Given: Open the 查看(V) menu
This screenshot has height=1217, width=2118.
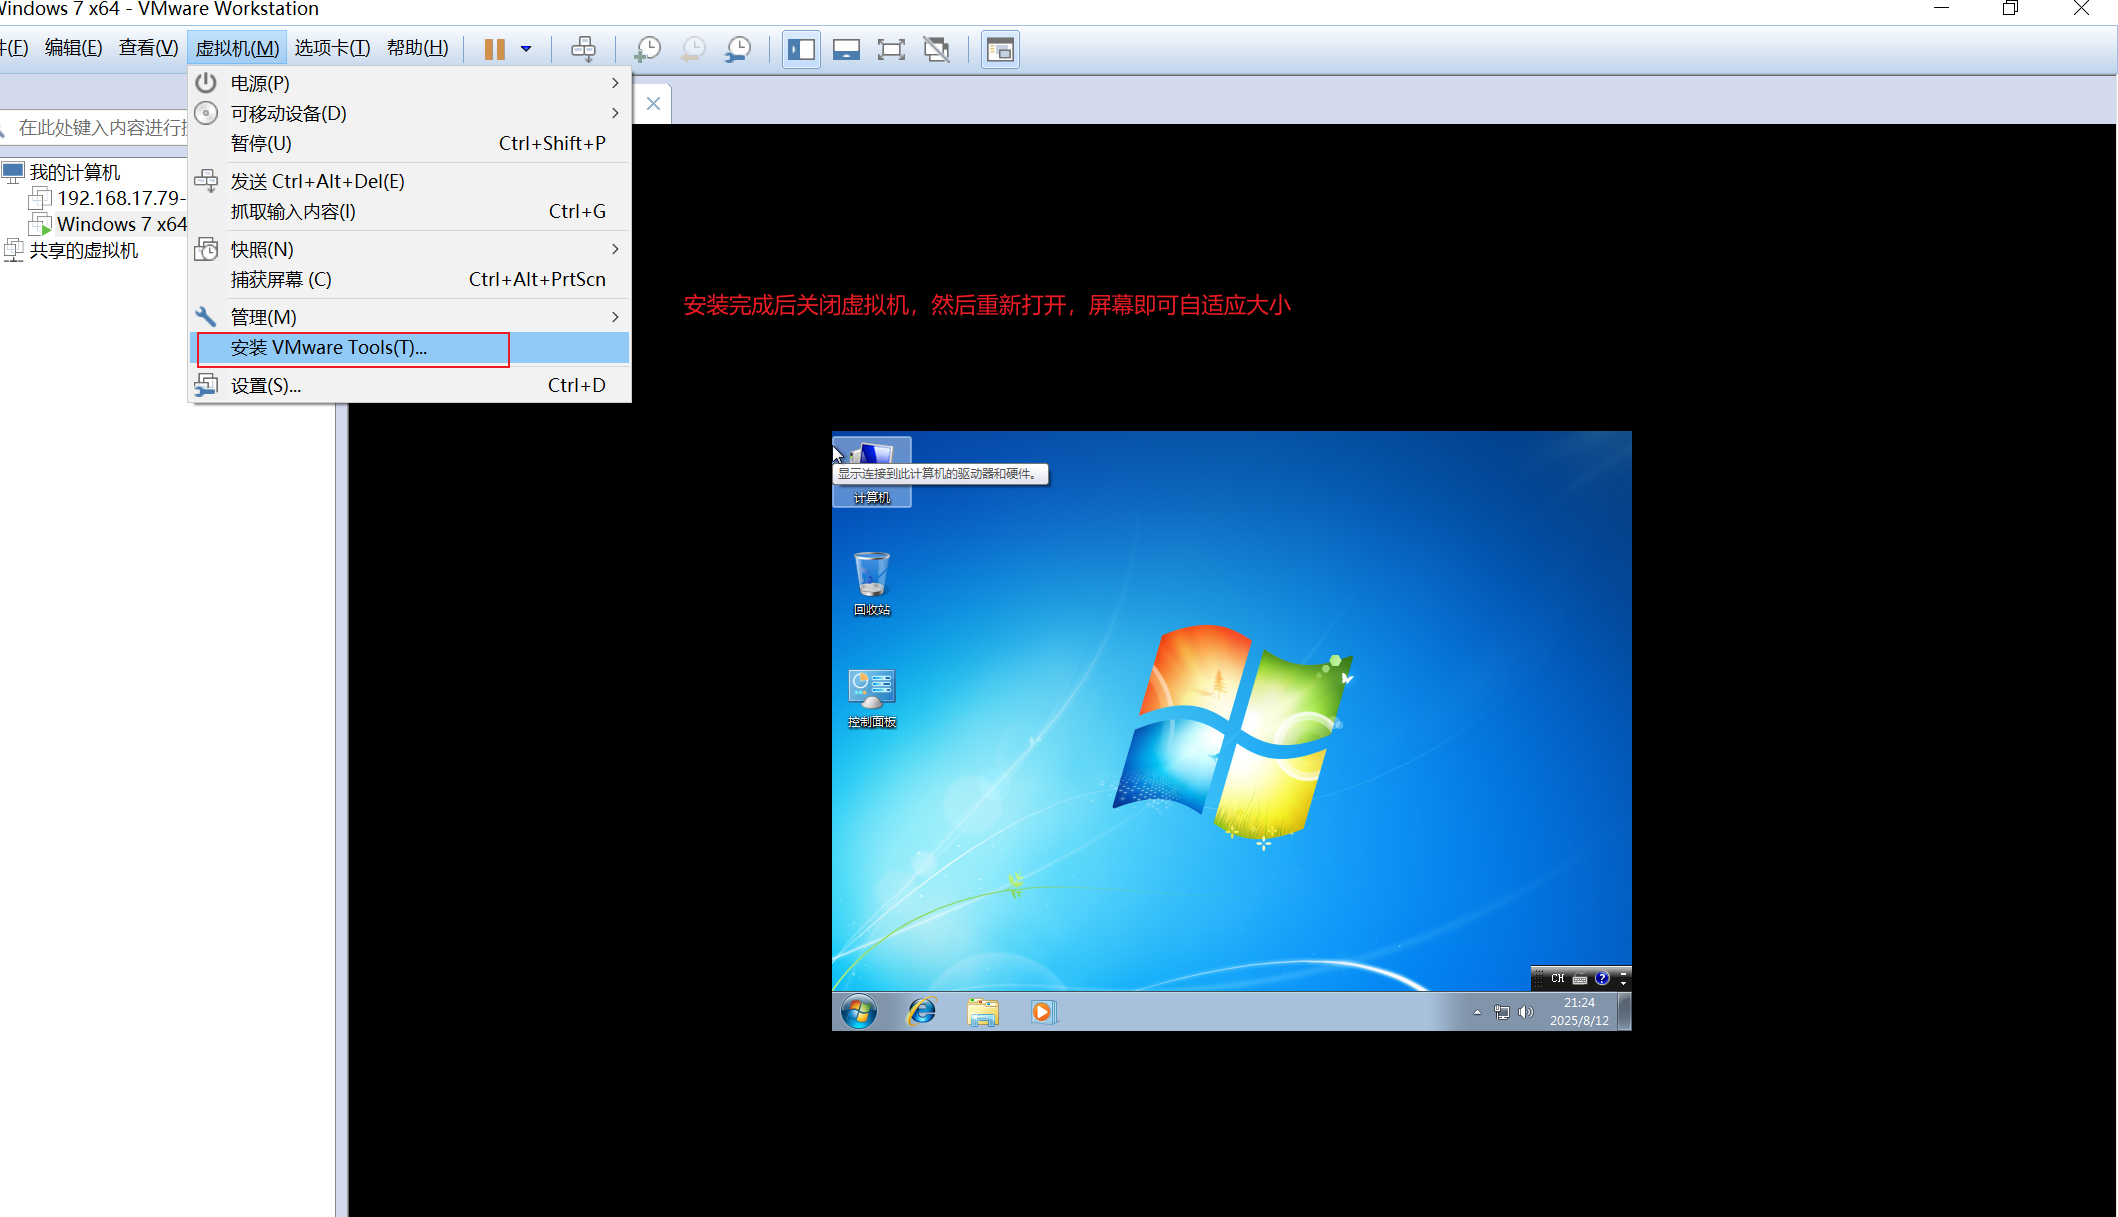Looking at the screenshot, I should point(148,48).
